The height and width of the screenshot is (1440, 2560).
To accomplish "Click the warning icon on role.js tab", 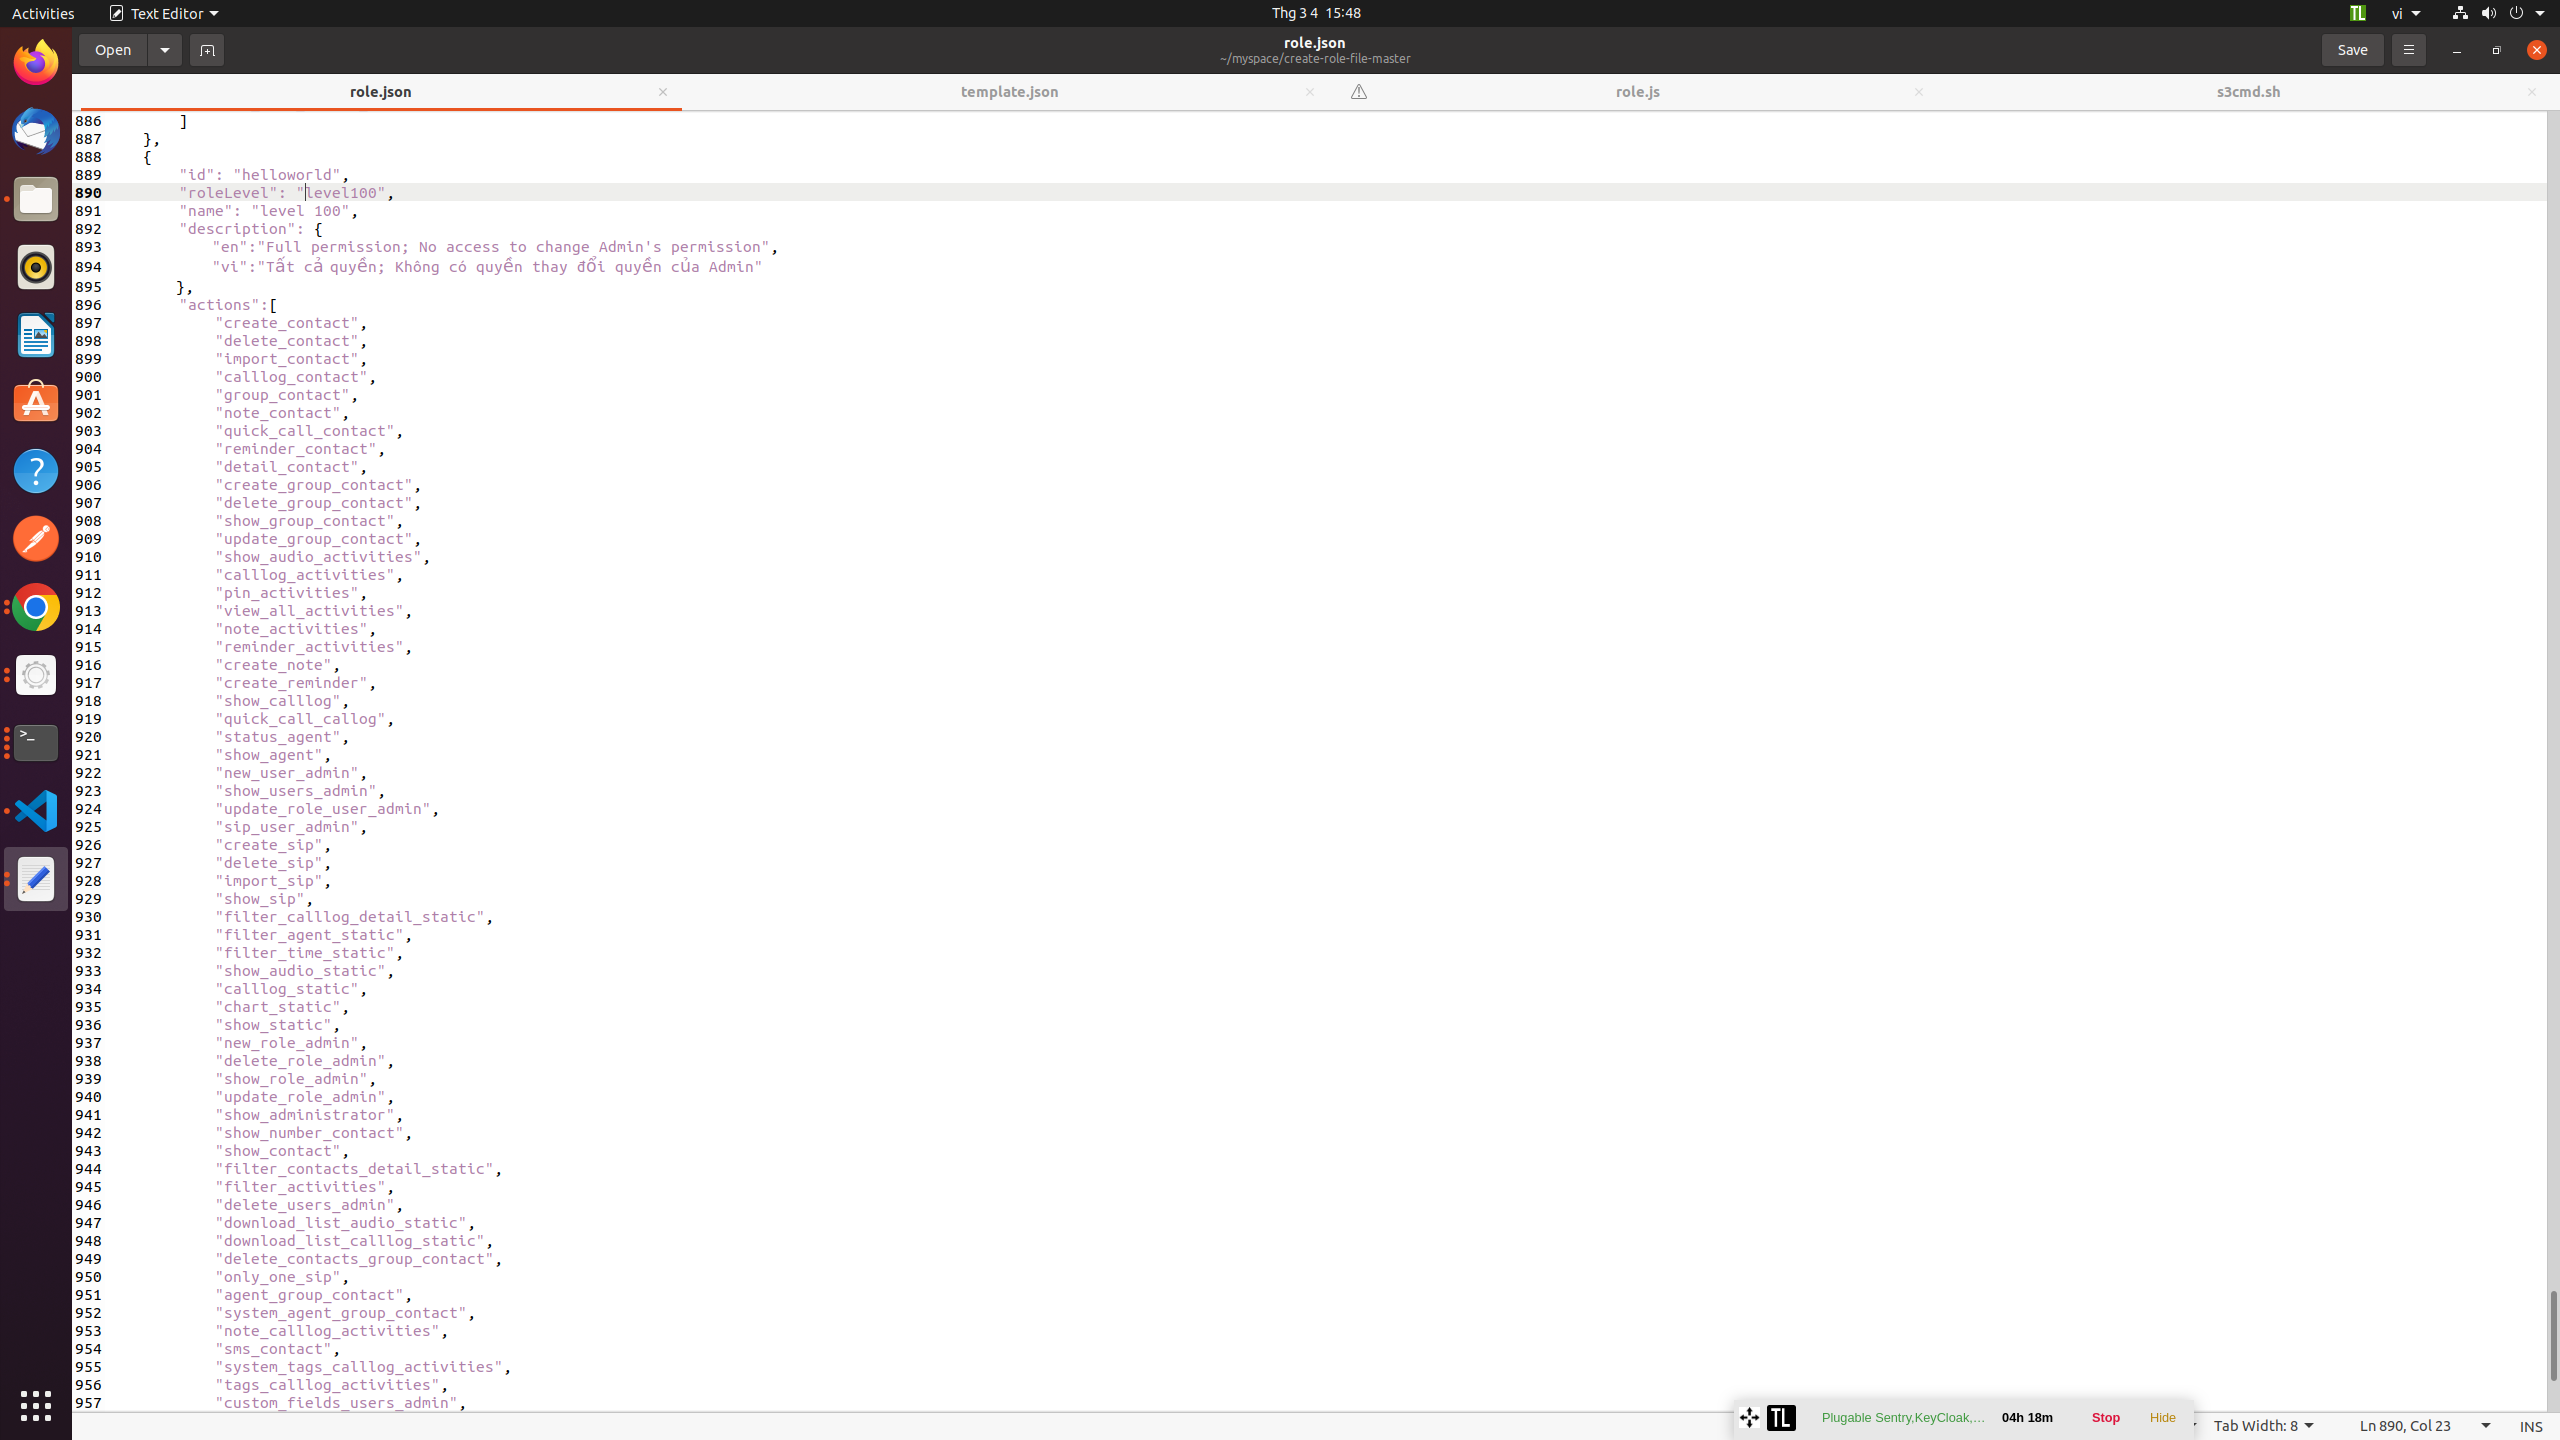I will [x=1358, y=92].
